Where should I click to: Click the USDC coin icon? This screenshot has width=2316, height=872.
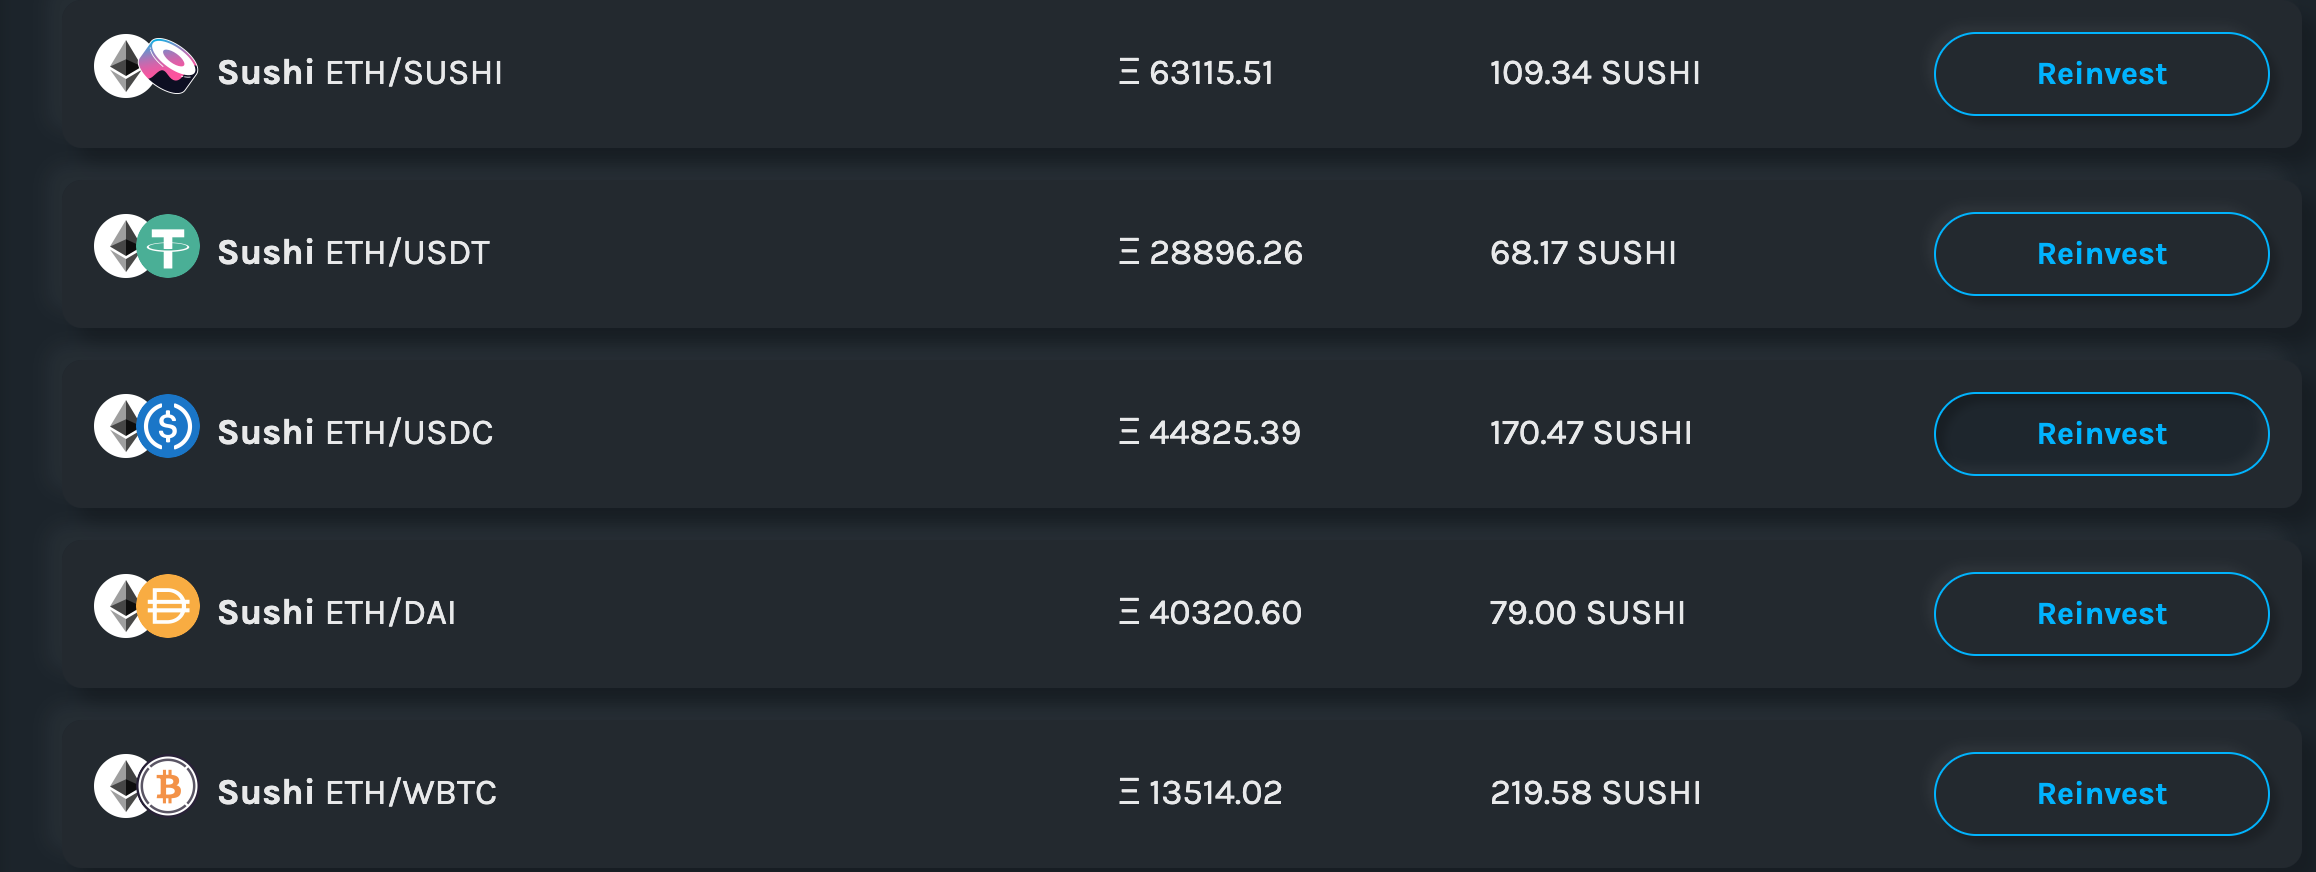click(168, 426)
